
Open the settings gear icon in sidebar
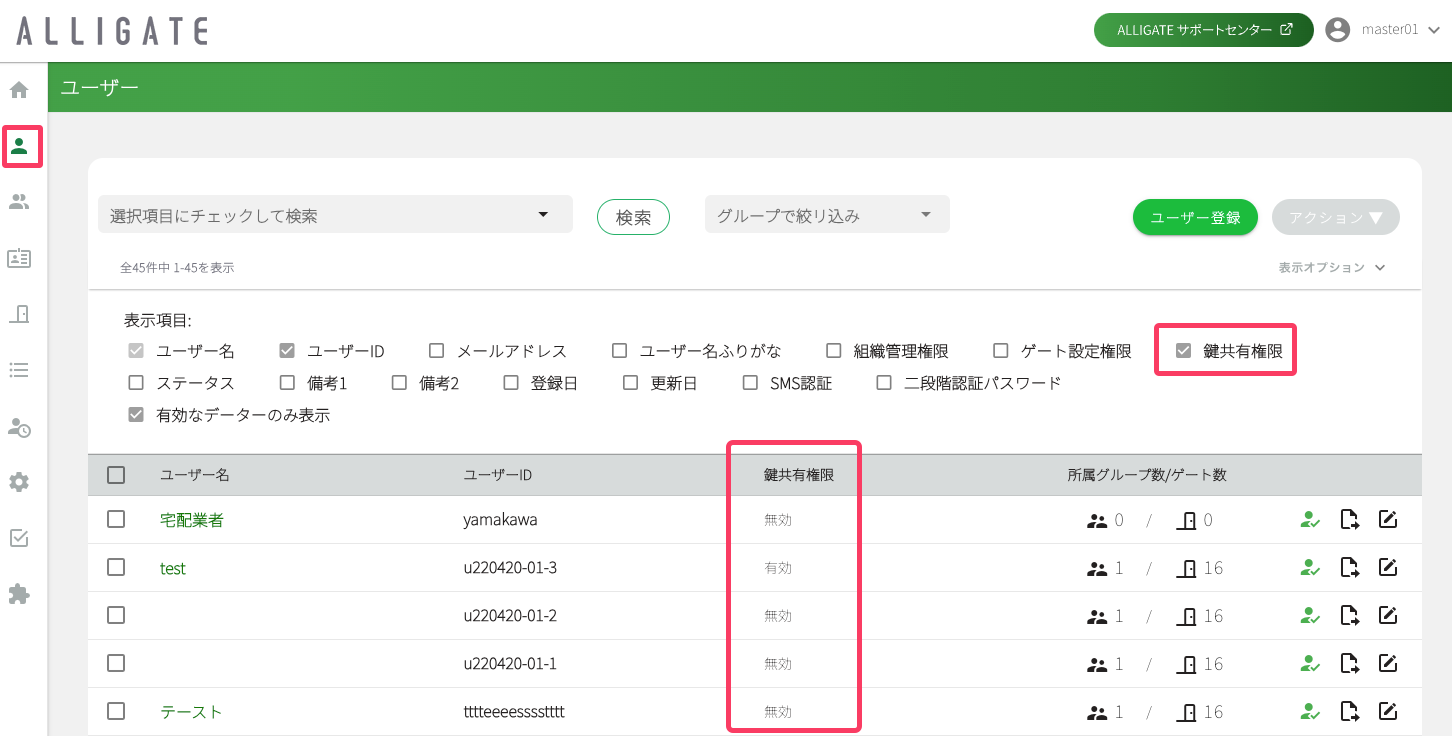click(x=19, y=482)
